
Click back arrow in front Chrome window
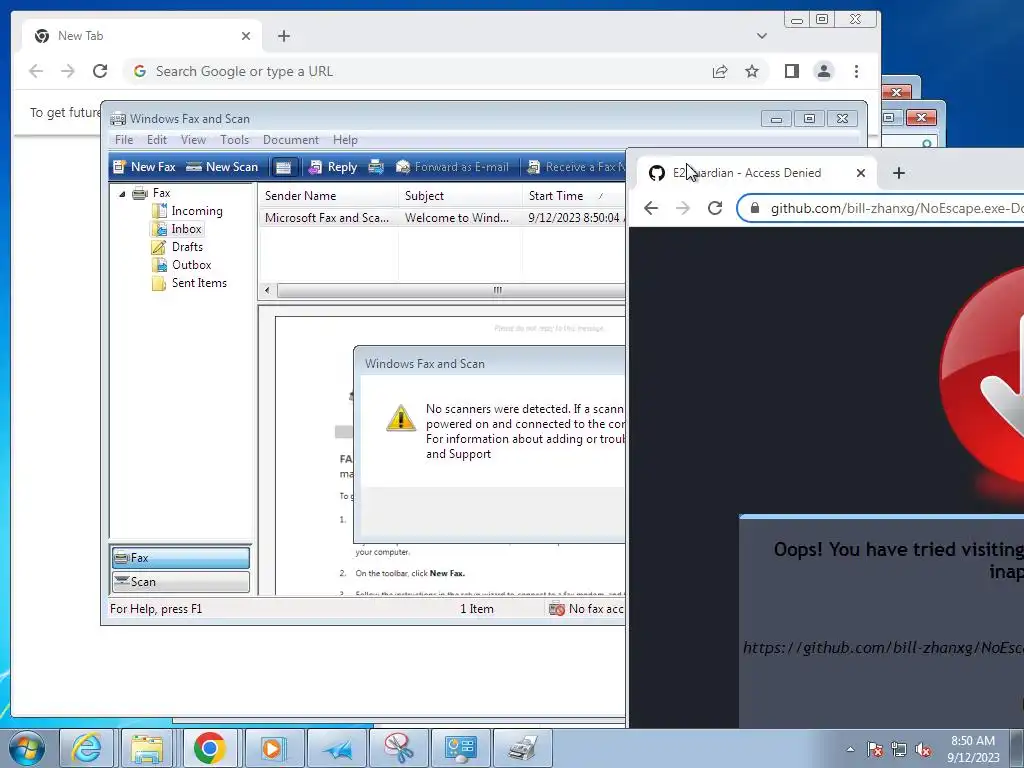pyautogui.click(x=651, y=208)
